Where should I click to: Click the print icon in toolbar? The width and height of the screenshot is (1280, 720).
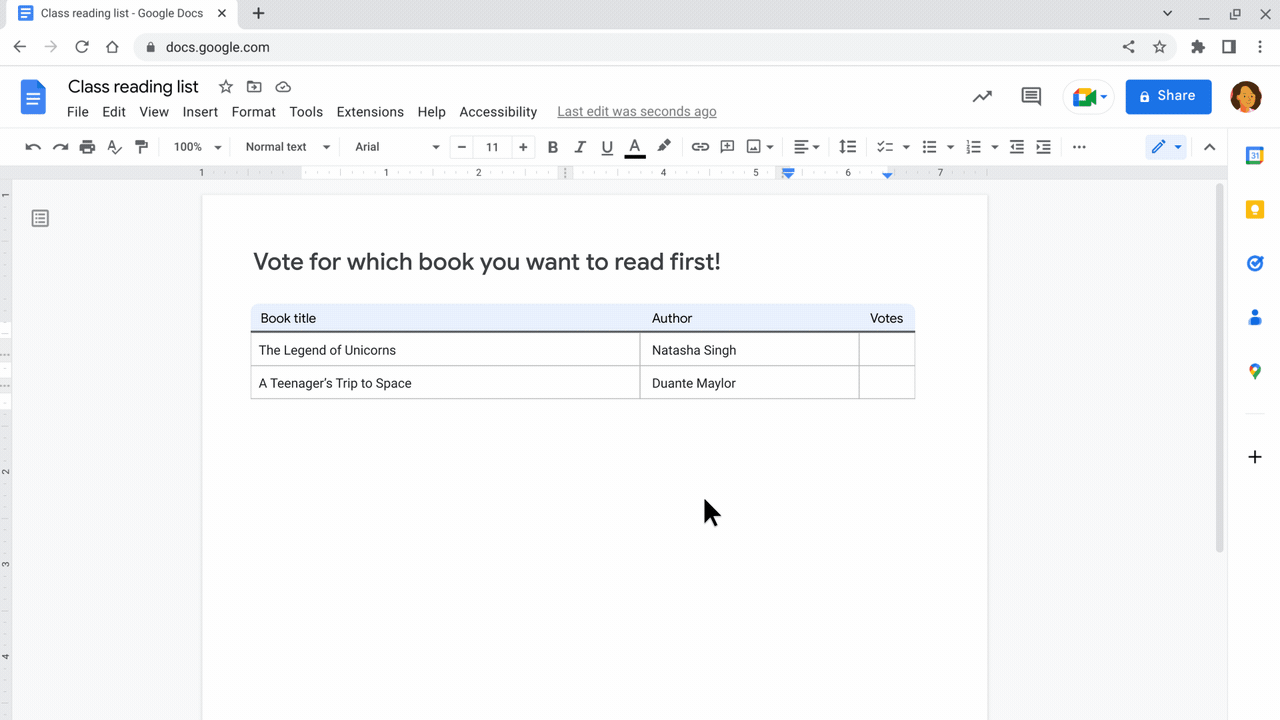click(x=87, y=147)
